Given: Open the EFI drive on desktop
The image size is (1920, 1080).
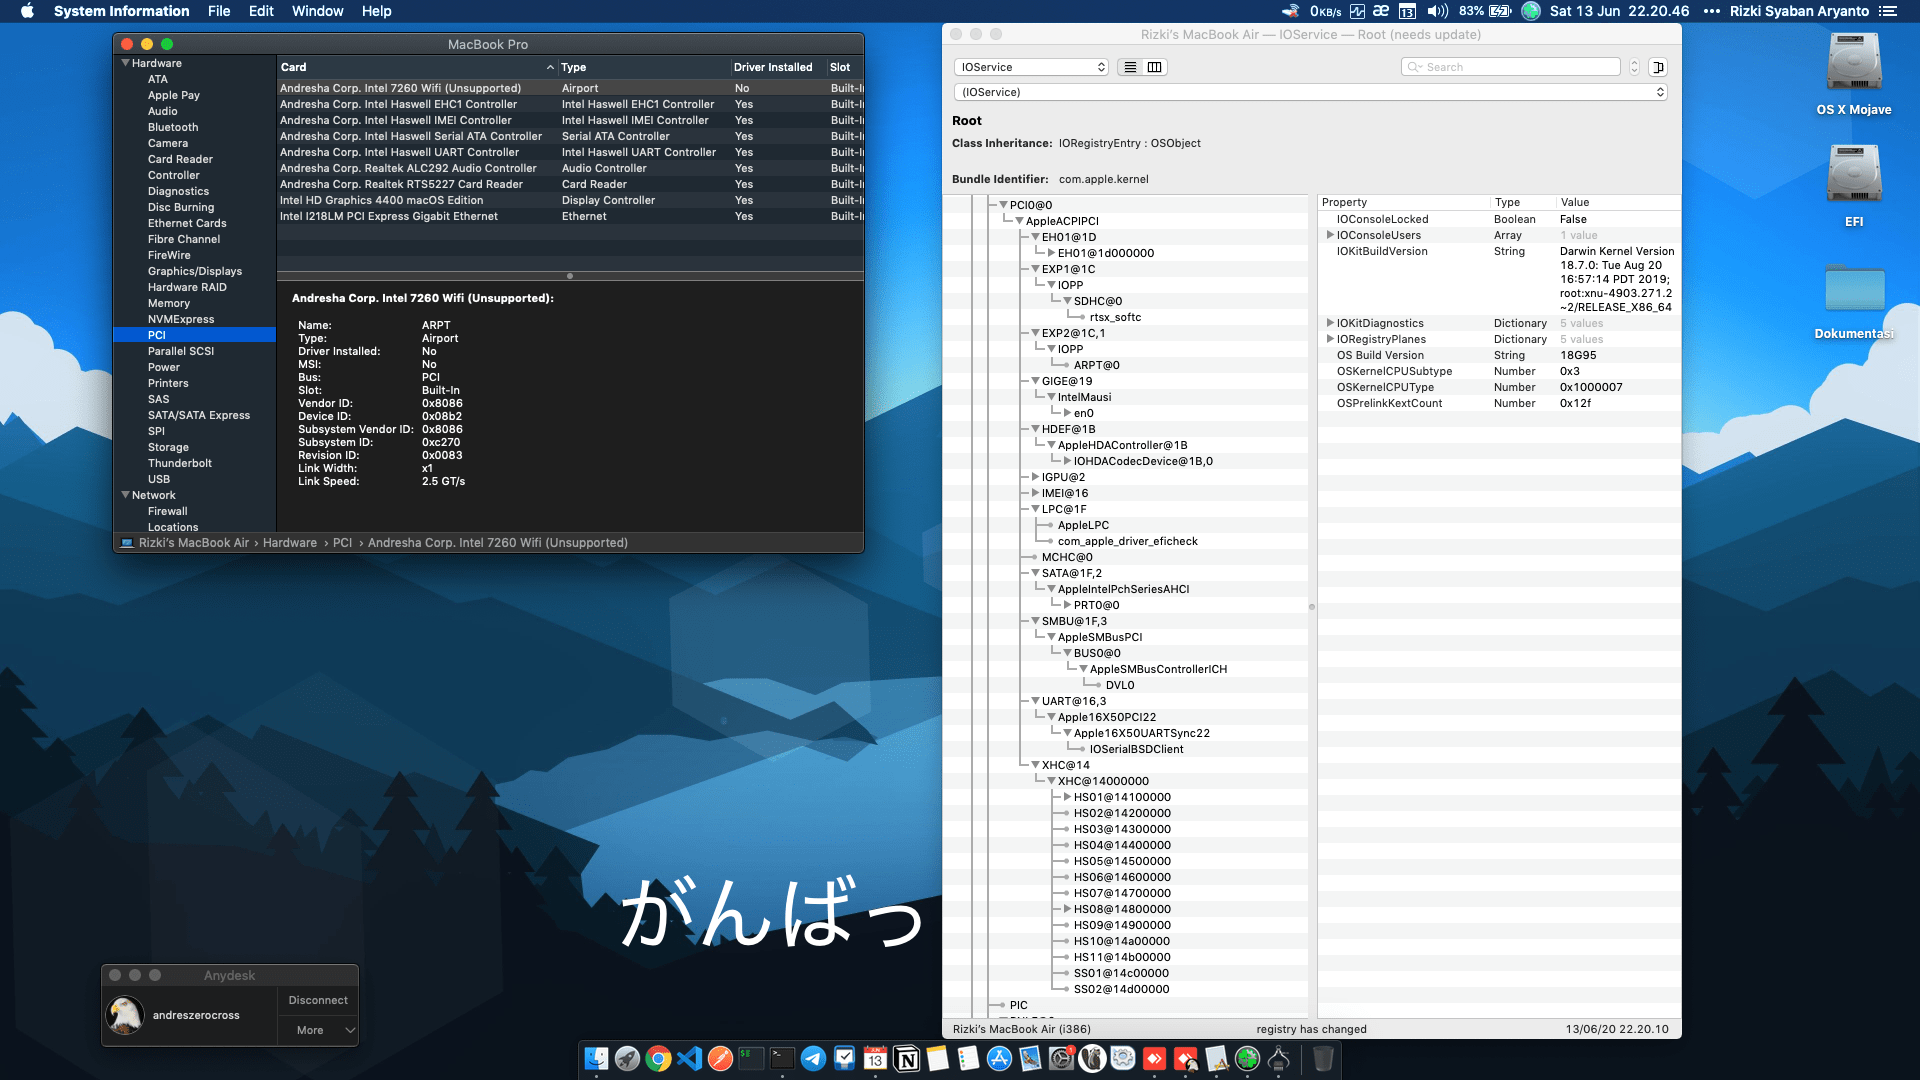Looking at the screenshot, I should coord(1854,174).
